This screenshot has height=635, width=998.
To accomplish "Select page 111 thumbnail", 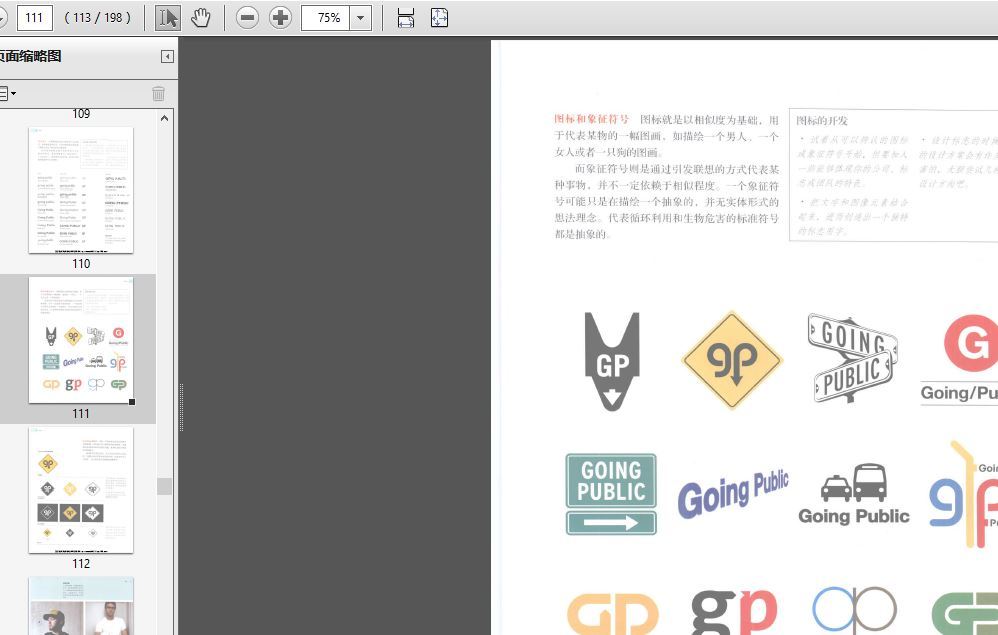I will (x=81, y=340).
